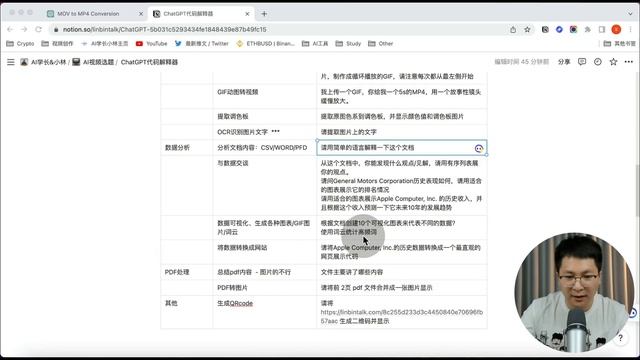
Task: Open the browser side panel icon
Action: click(x=602, y=29)
